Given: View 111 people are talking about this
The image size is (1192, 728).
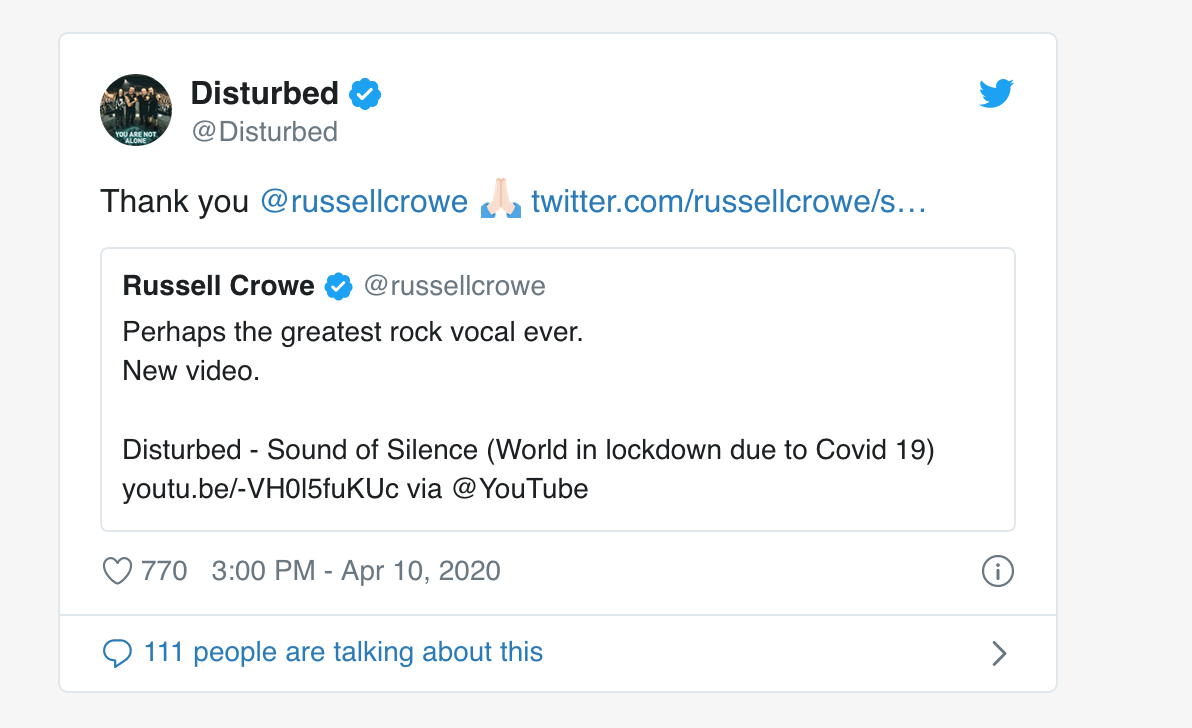Looking at the screenshot, I should pos(343,652).
